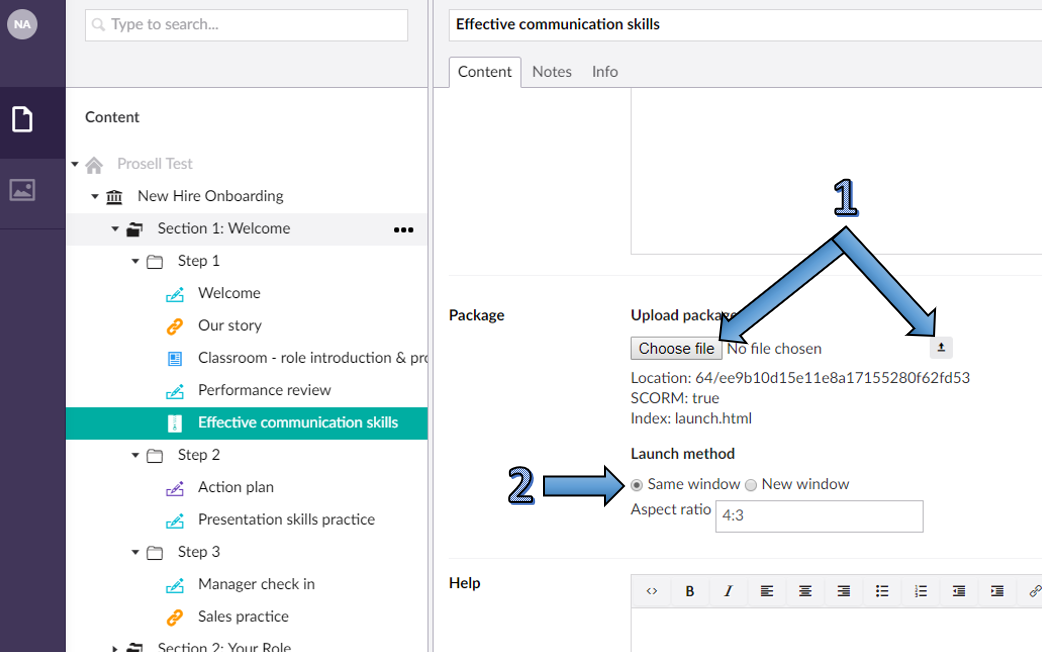Open the insert link icon

[1034, 591]
